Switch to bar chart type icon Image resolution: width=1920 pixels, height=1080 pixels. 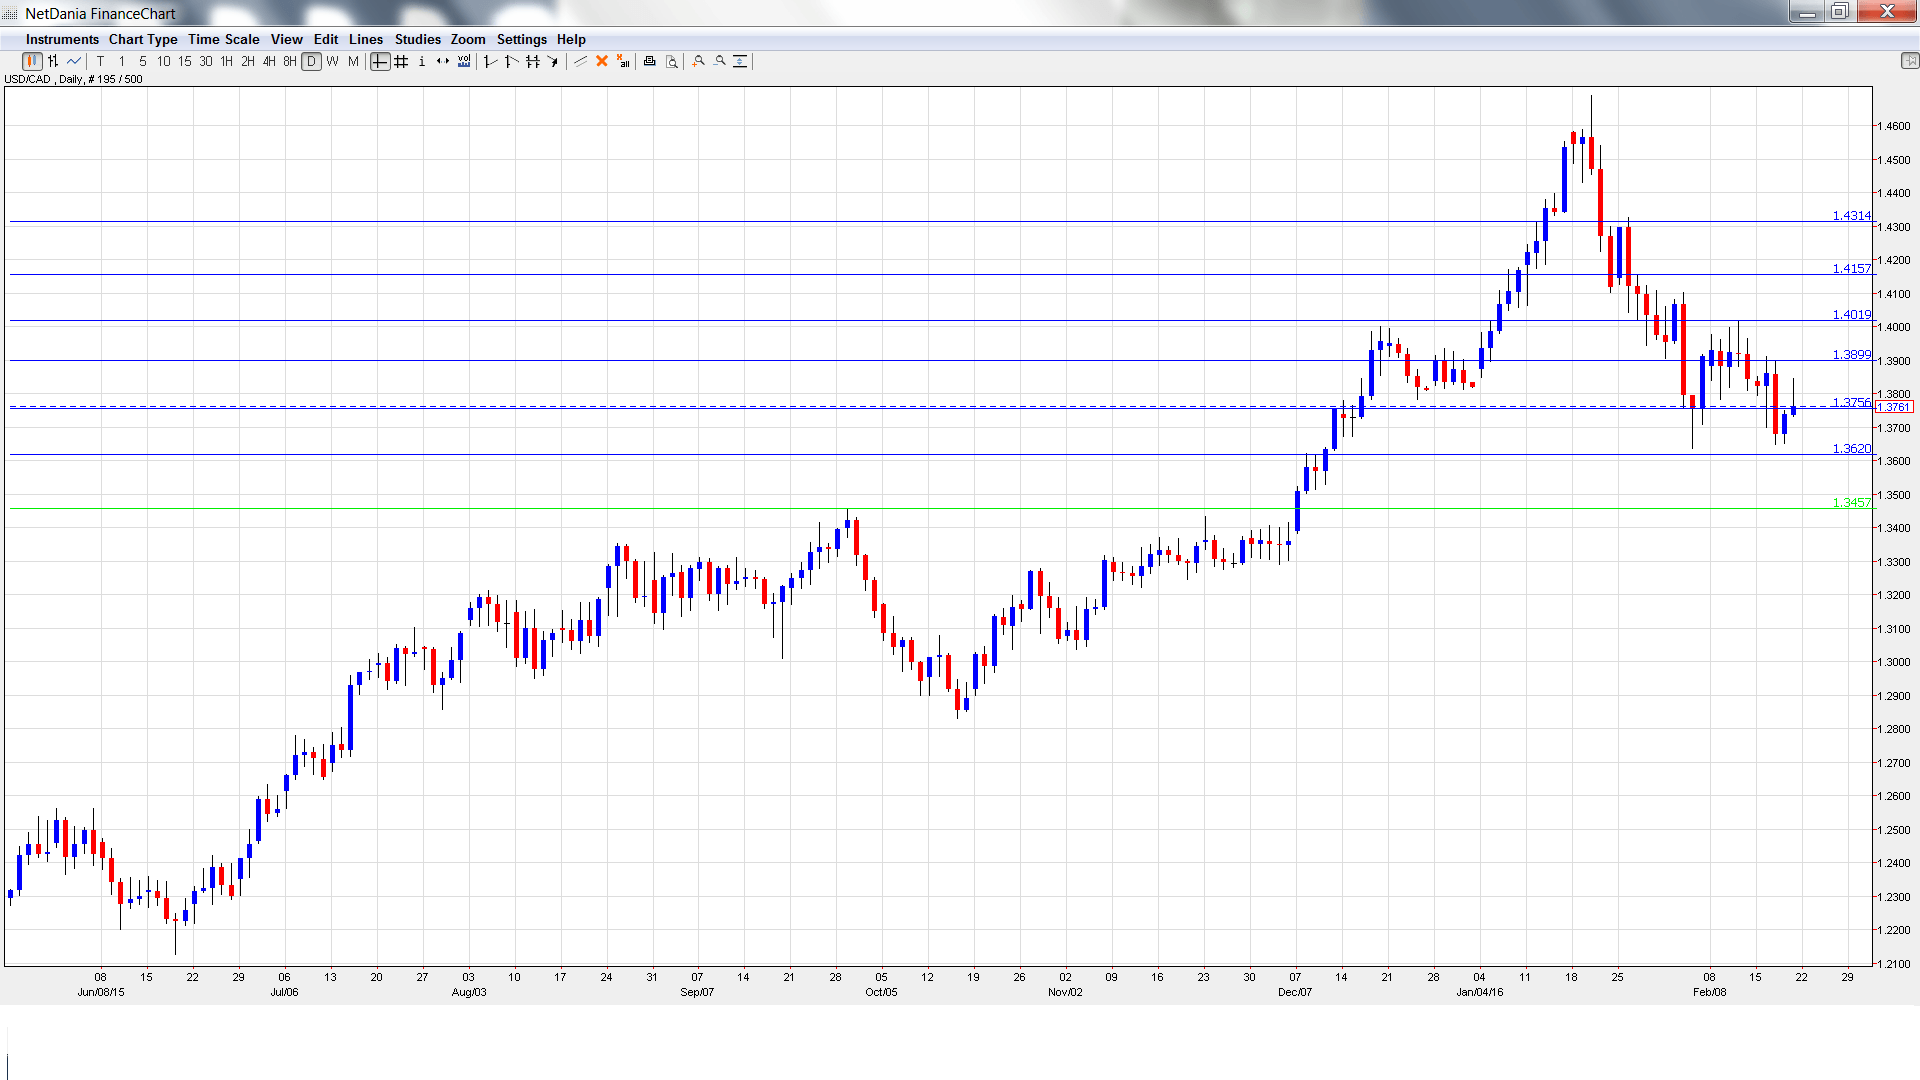click(x=53, y=62)
